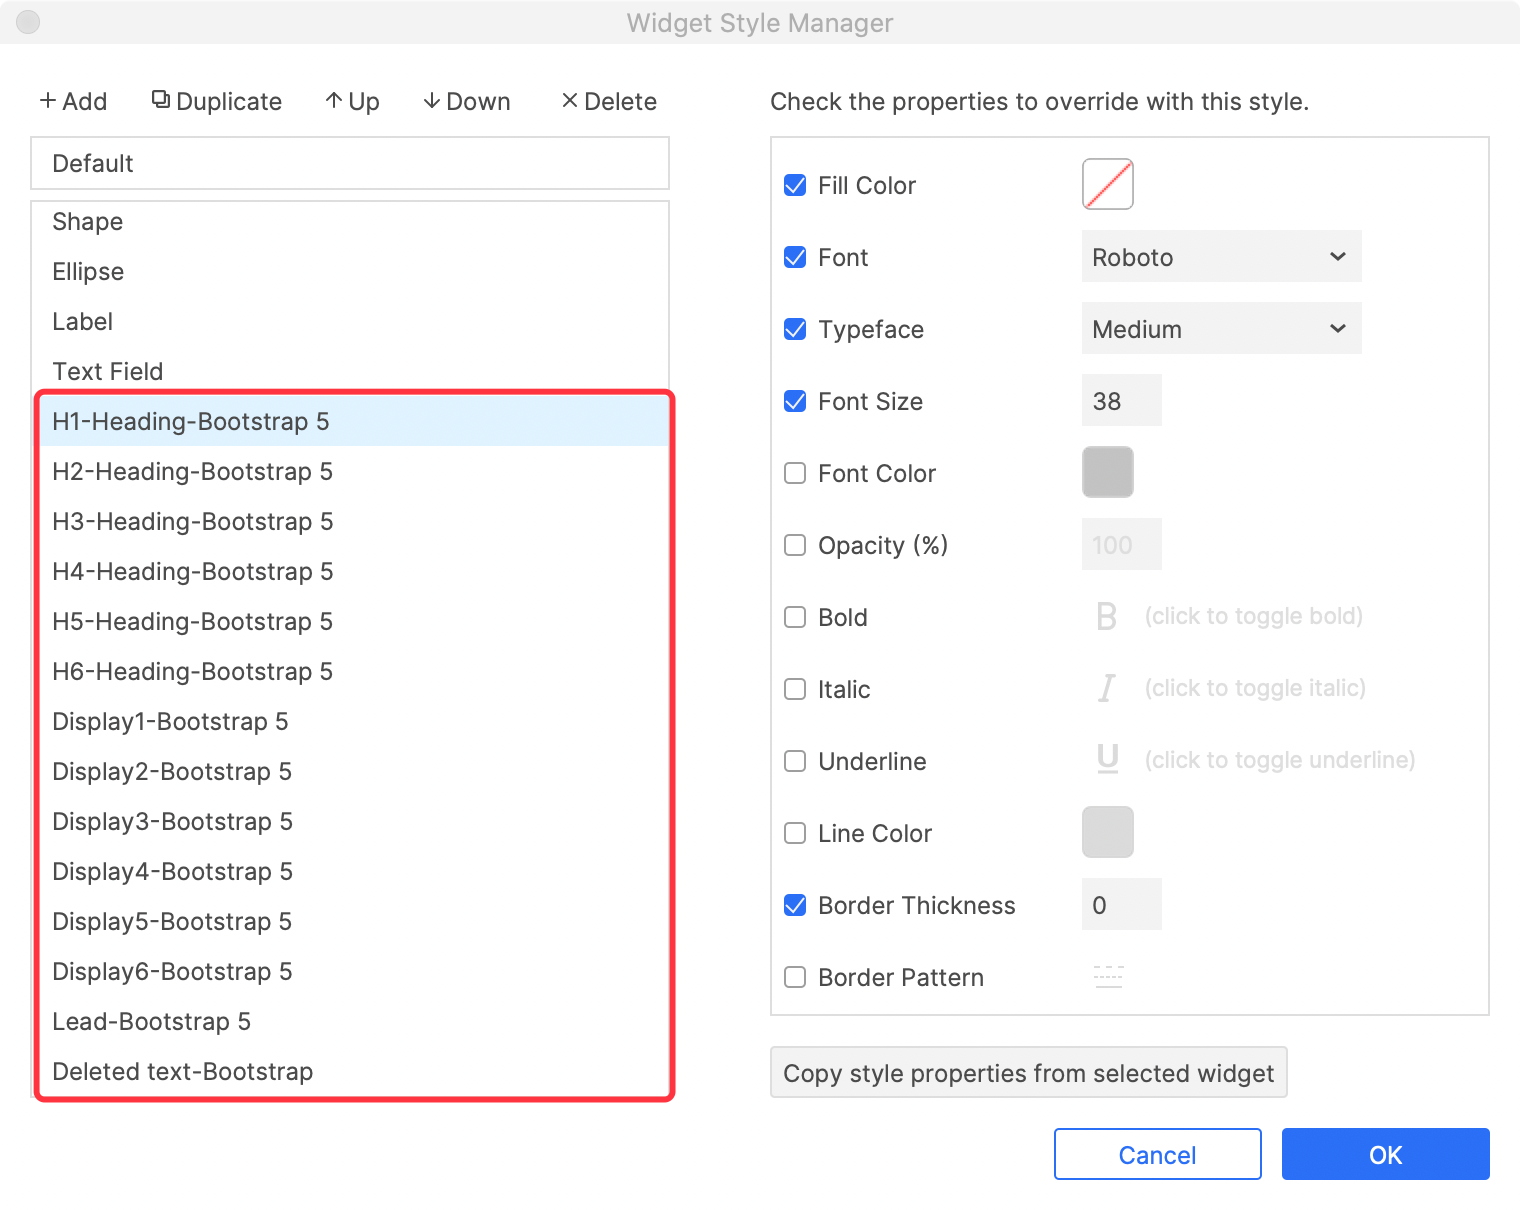1520x1210 pixels.
Task: Toggle the underline U icon
Action: click(1107, 760)
